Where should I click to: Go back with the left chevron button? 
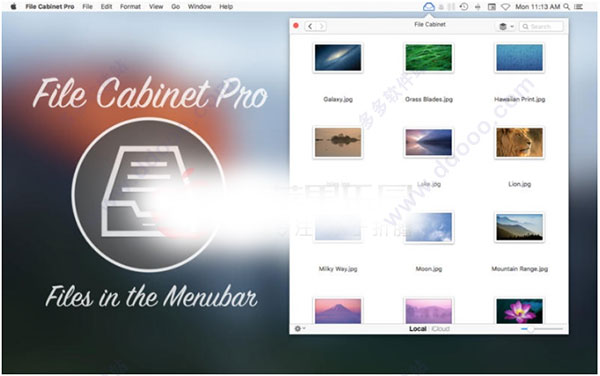pos(310,26)
